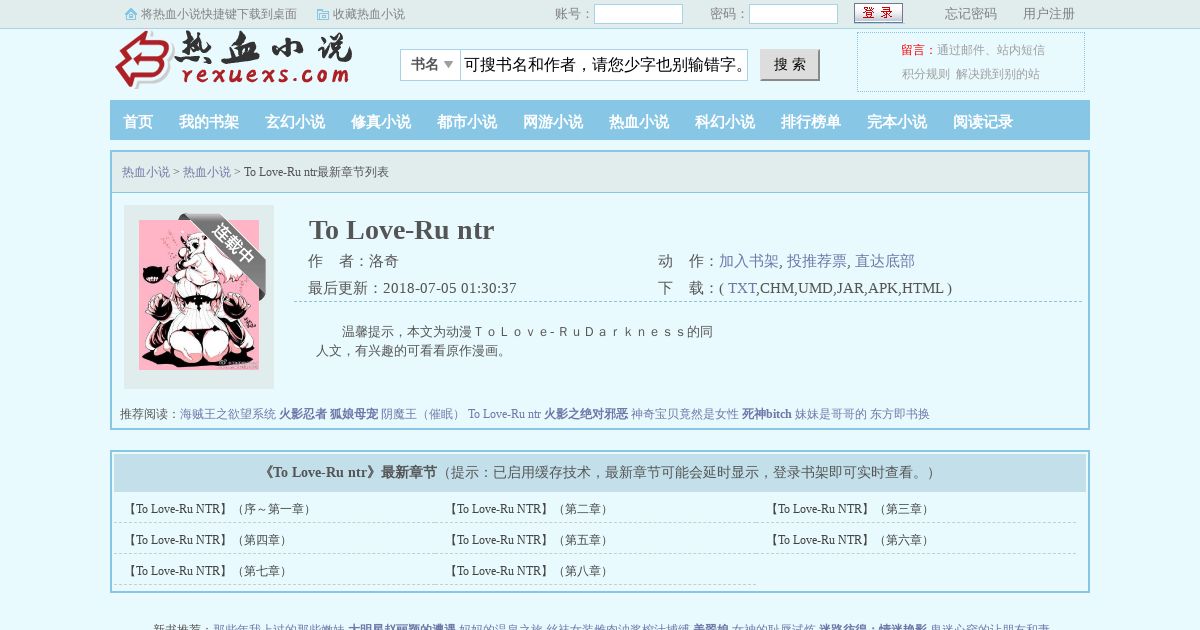
Task: Open 我的书架 in navigation bar
Action: click(209, 122)
